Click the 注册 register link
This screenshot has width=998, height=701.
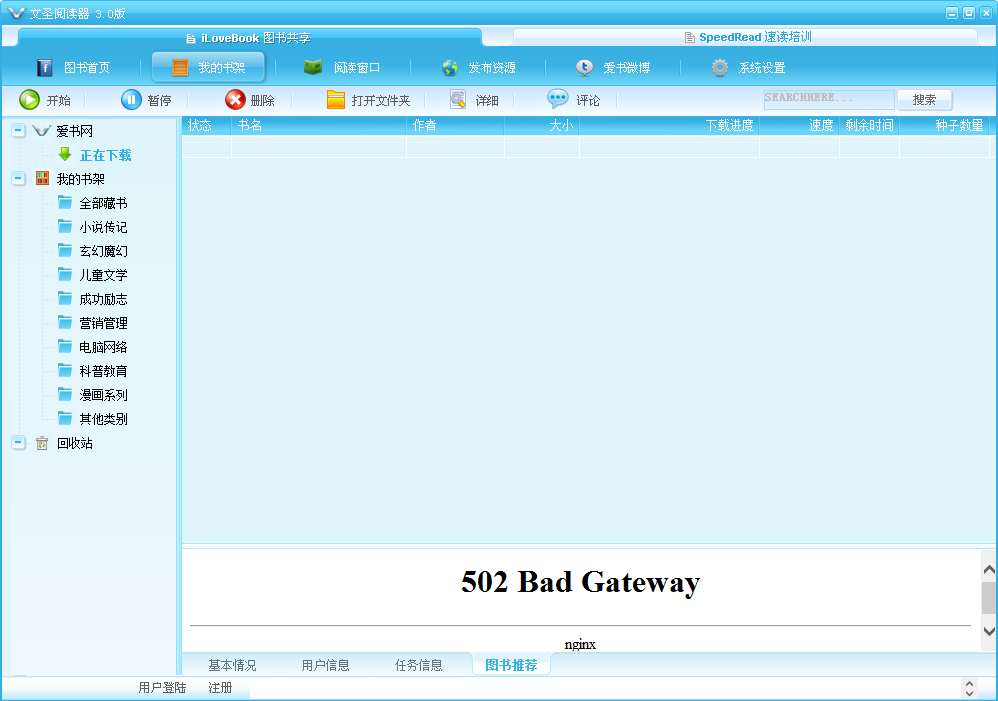(x=220, y=688)
